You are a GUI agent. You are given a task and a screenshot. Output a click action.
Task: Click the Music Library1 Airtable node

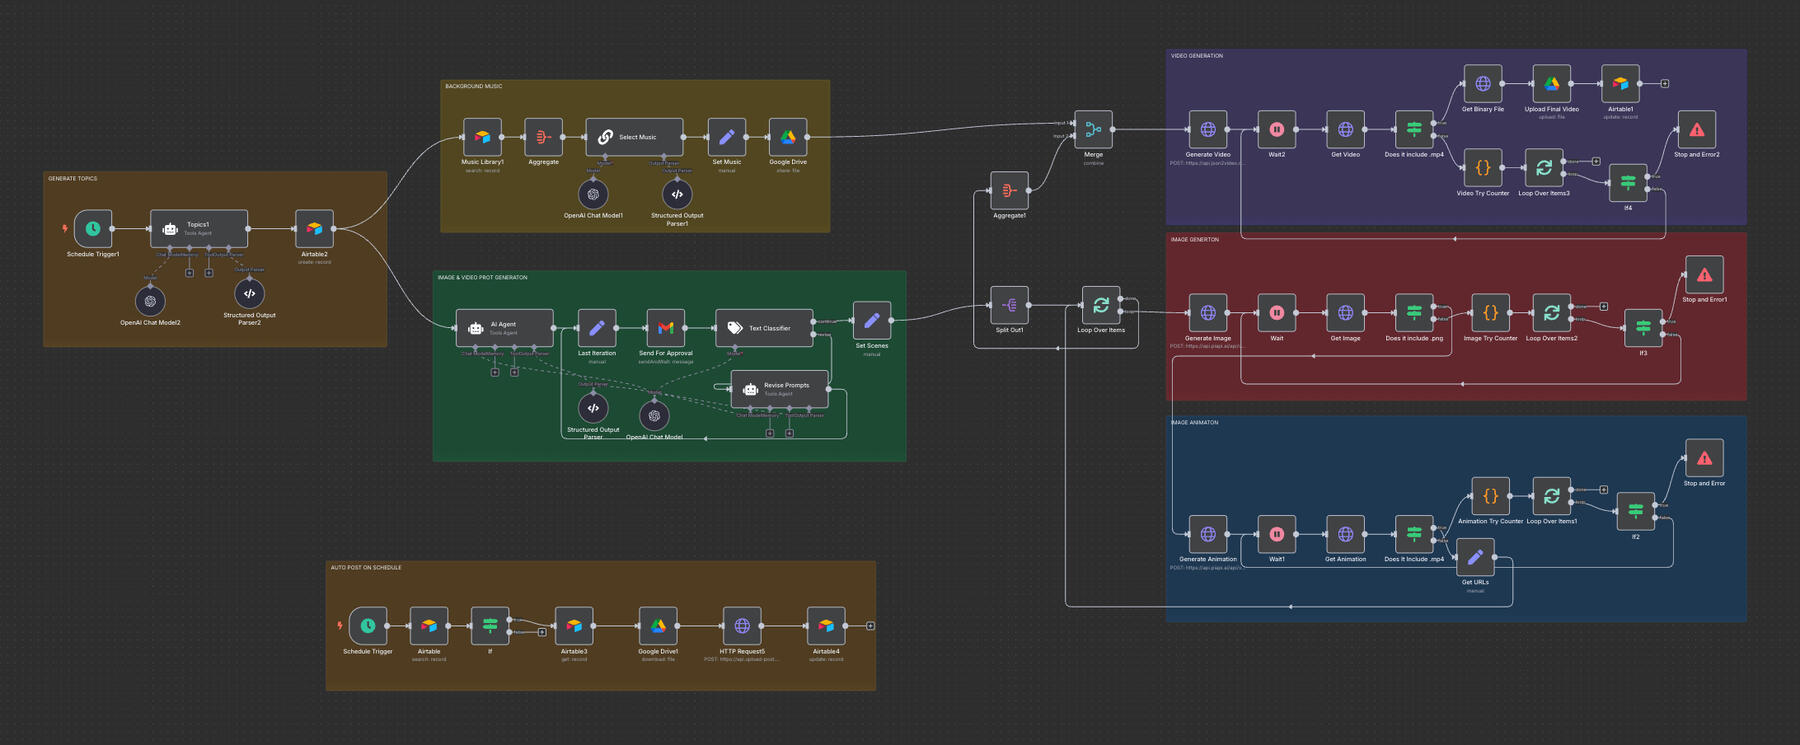(482, 137)
